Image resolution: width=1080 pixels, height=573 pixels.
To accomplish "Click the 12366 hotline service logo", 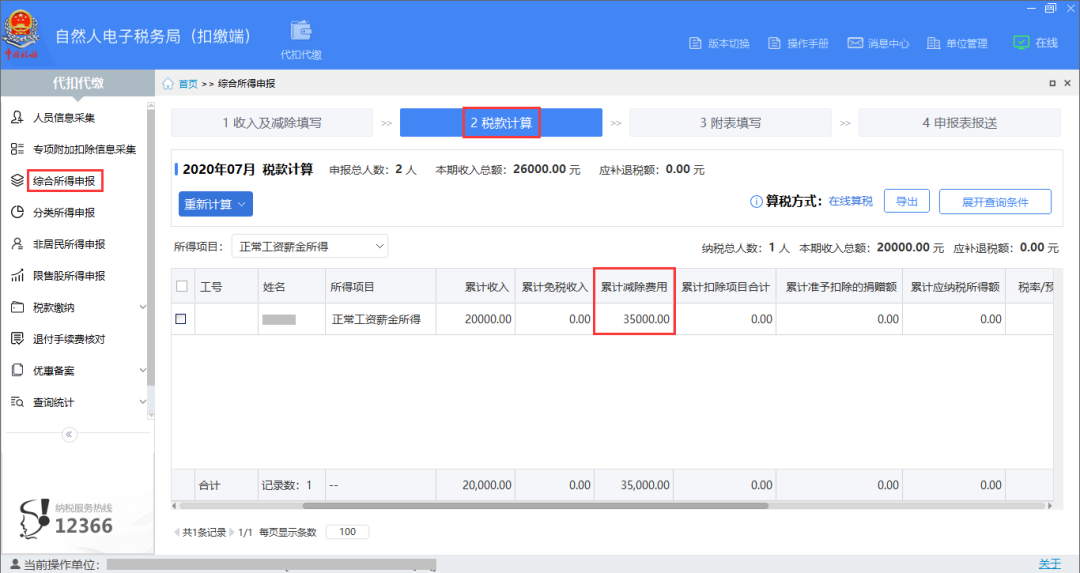I will click(x=34, y=519).
